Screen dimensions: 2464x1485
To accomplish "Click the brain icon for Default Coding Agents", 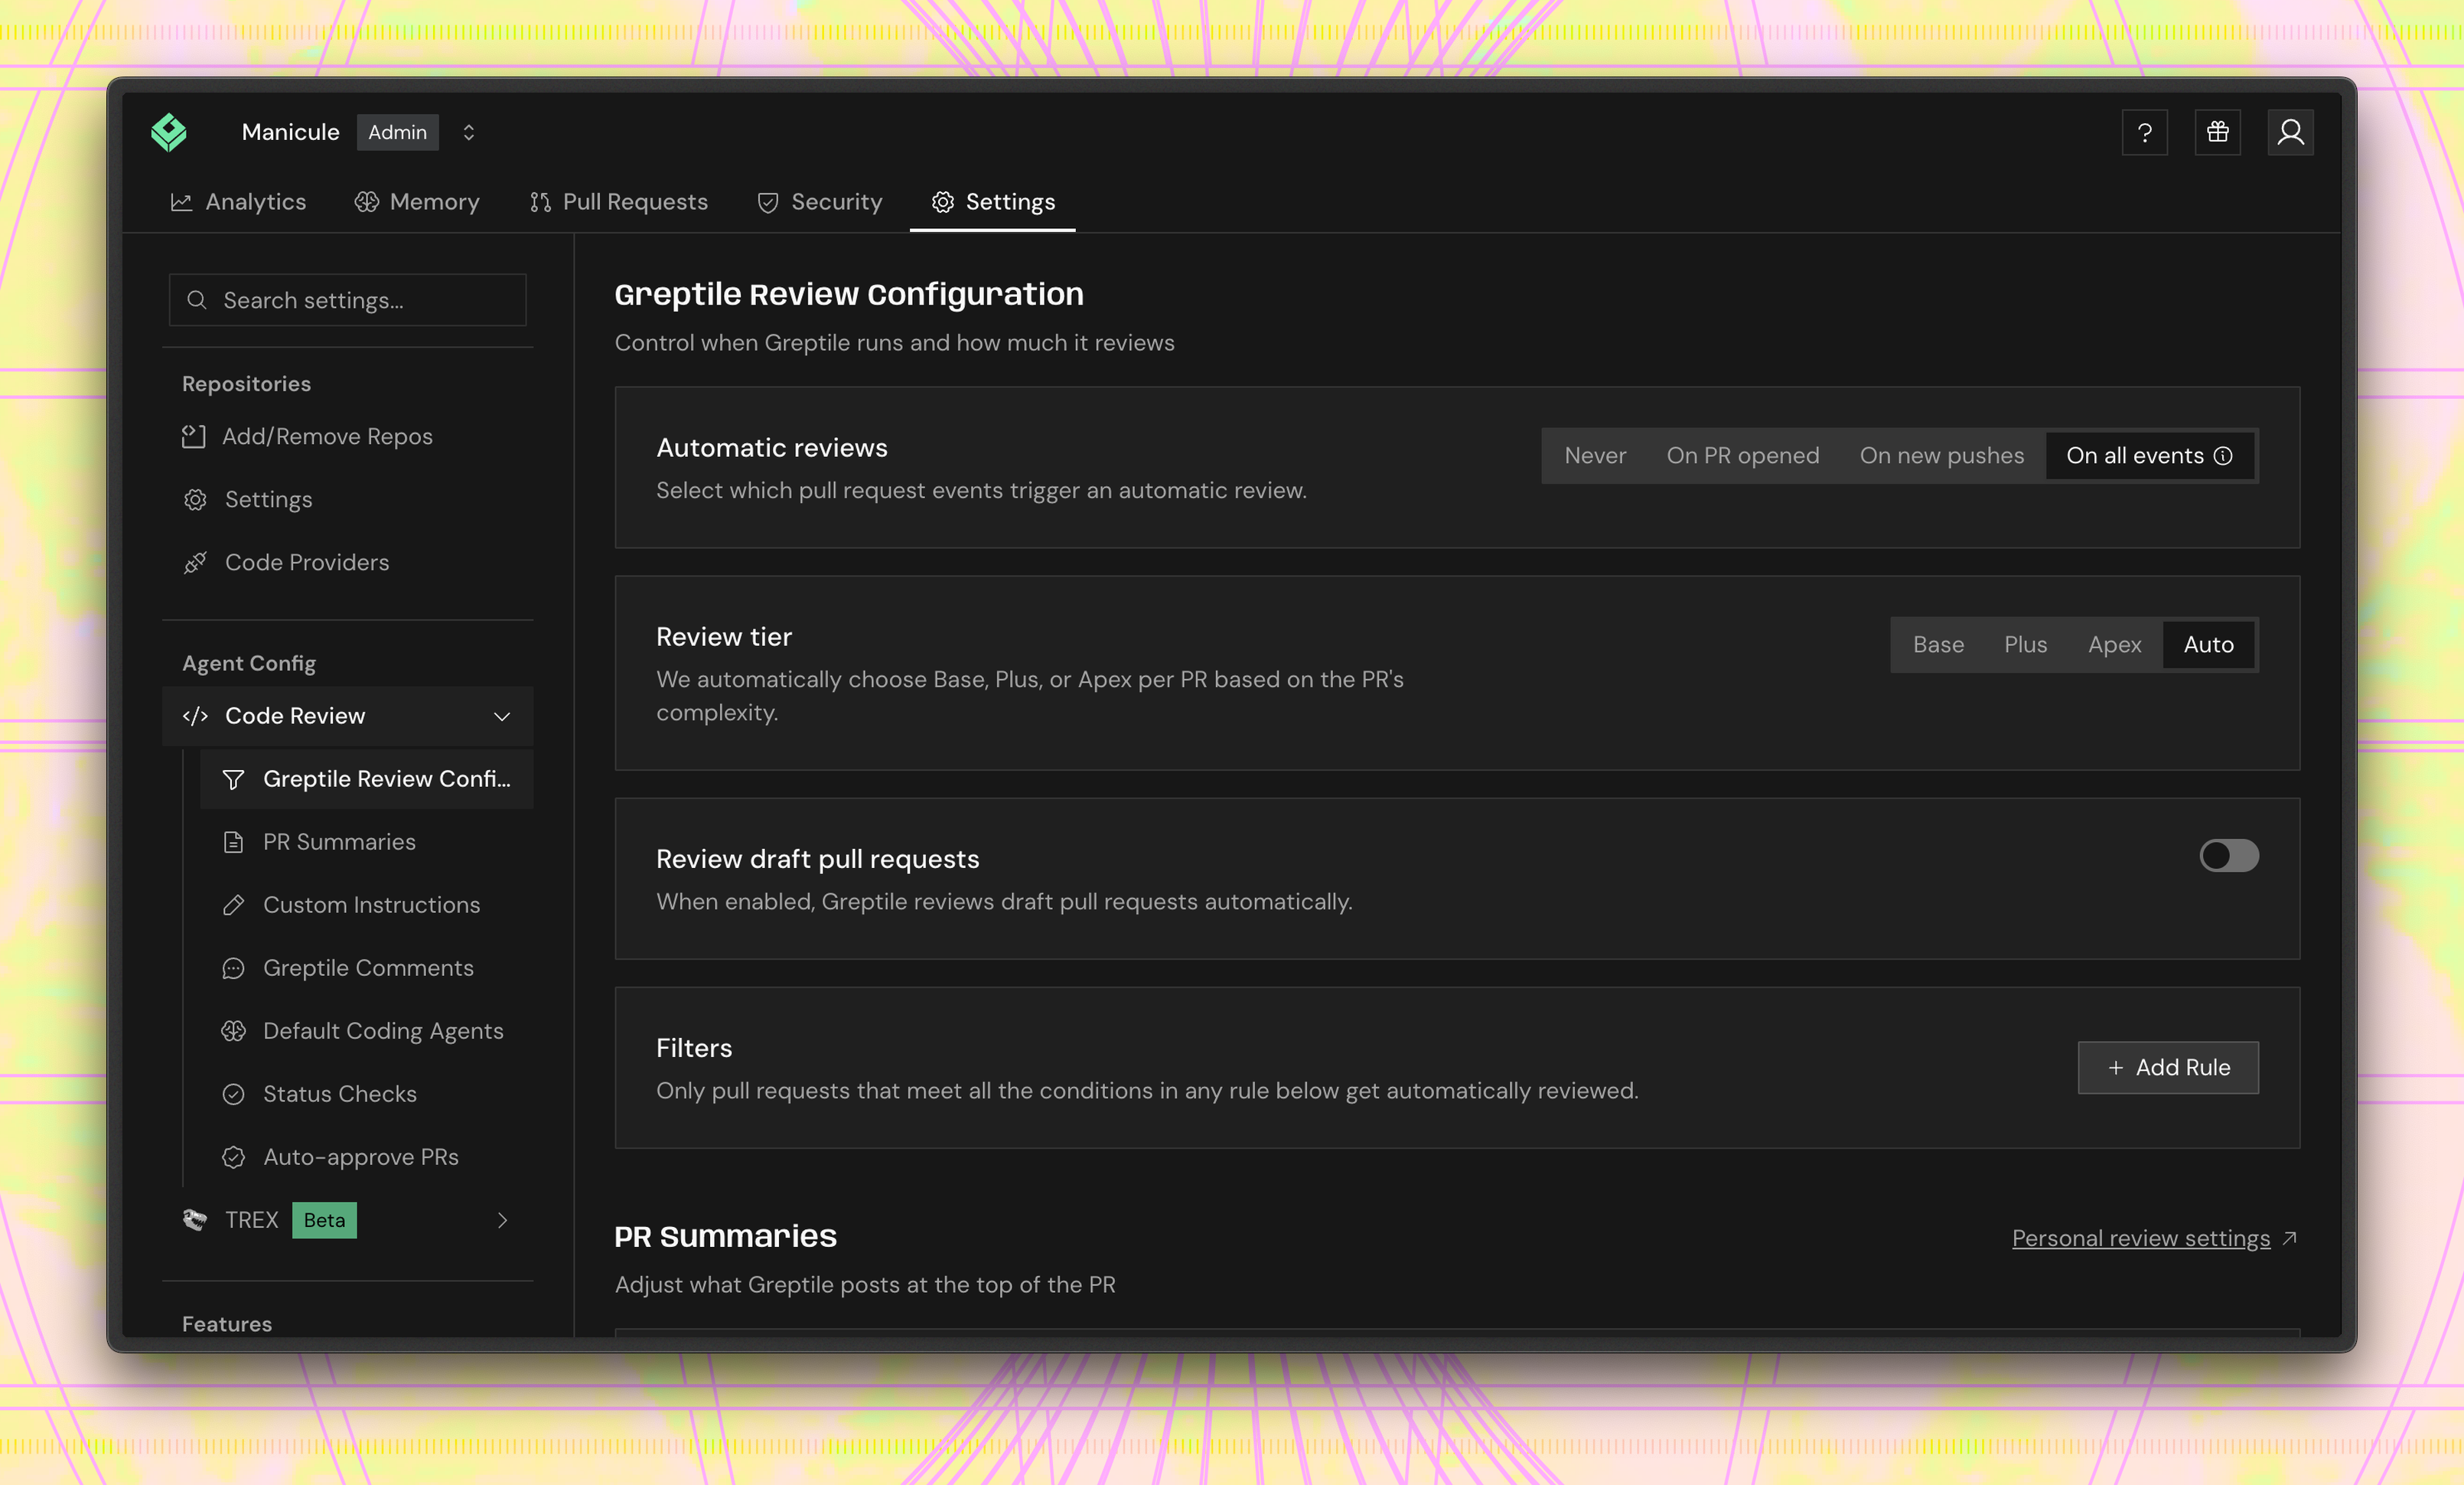I will tap(233, 1031).
